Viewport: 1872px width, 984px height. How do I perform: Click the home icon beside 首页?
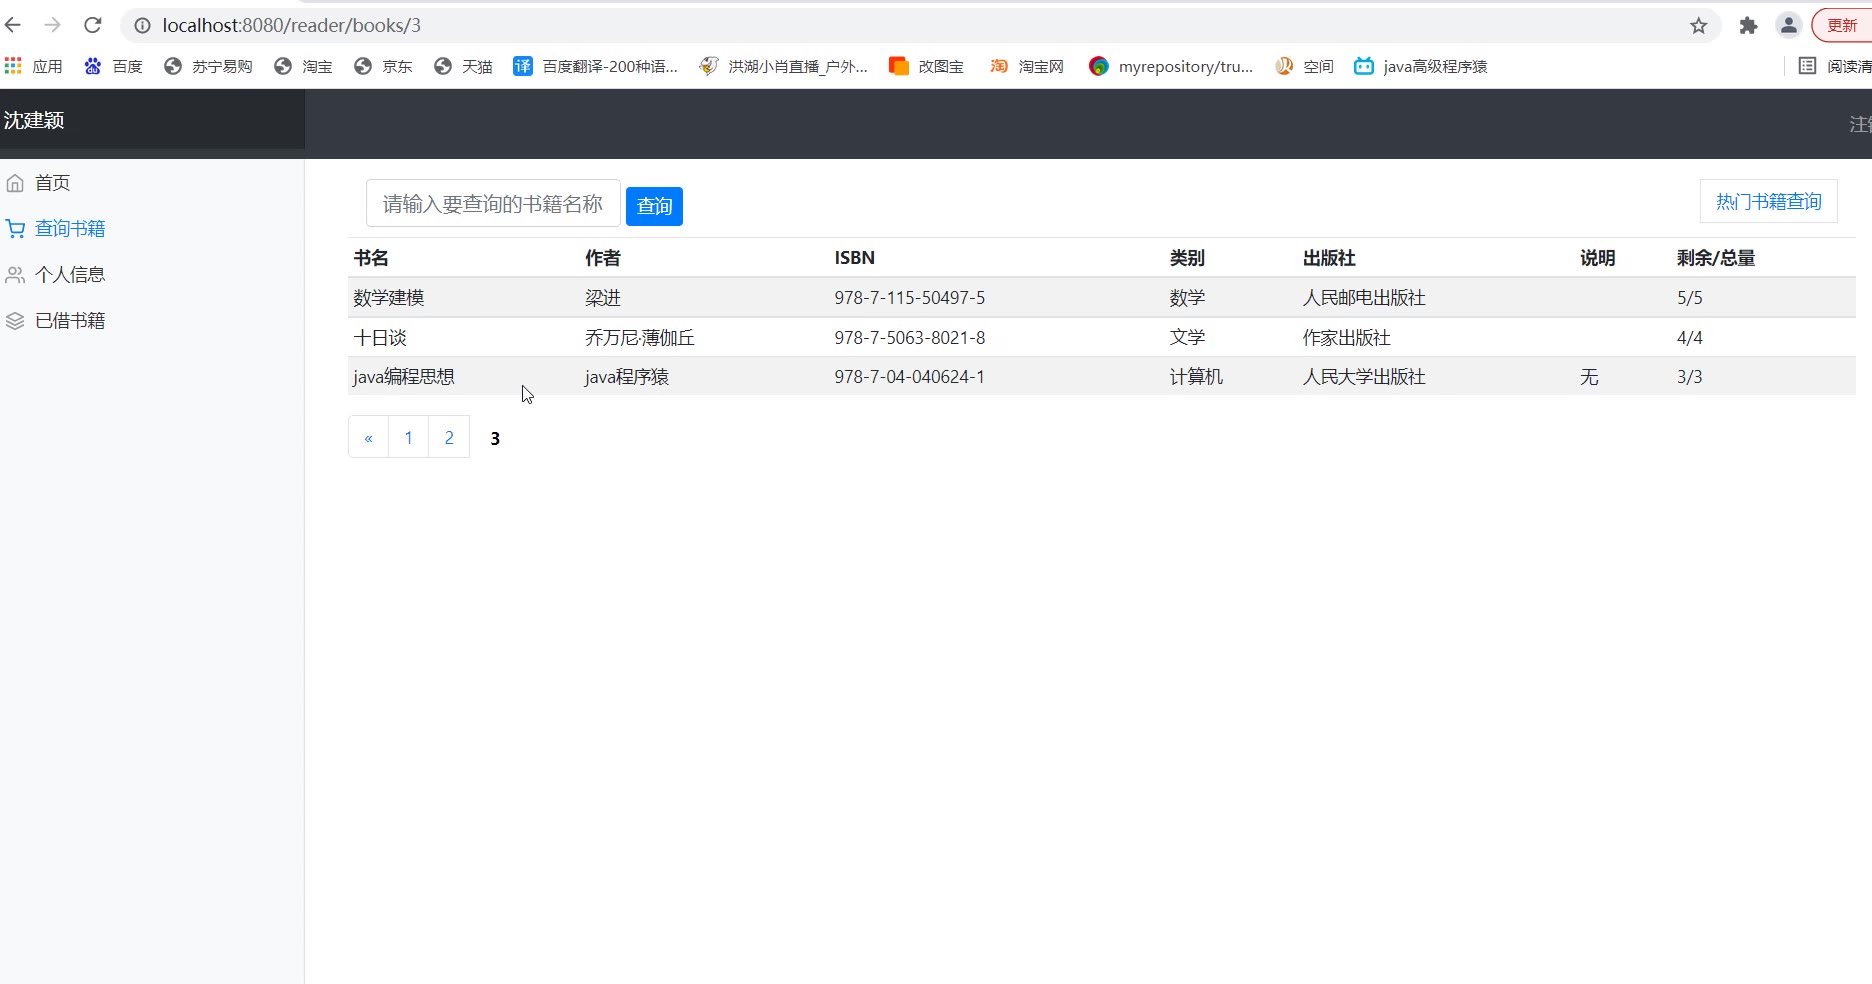tap(15, 183)
